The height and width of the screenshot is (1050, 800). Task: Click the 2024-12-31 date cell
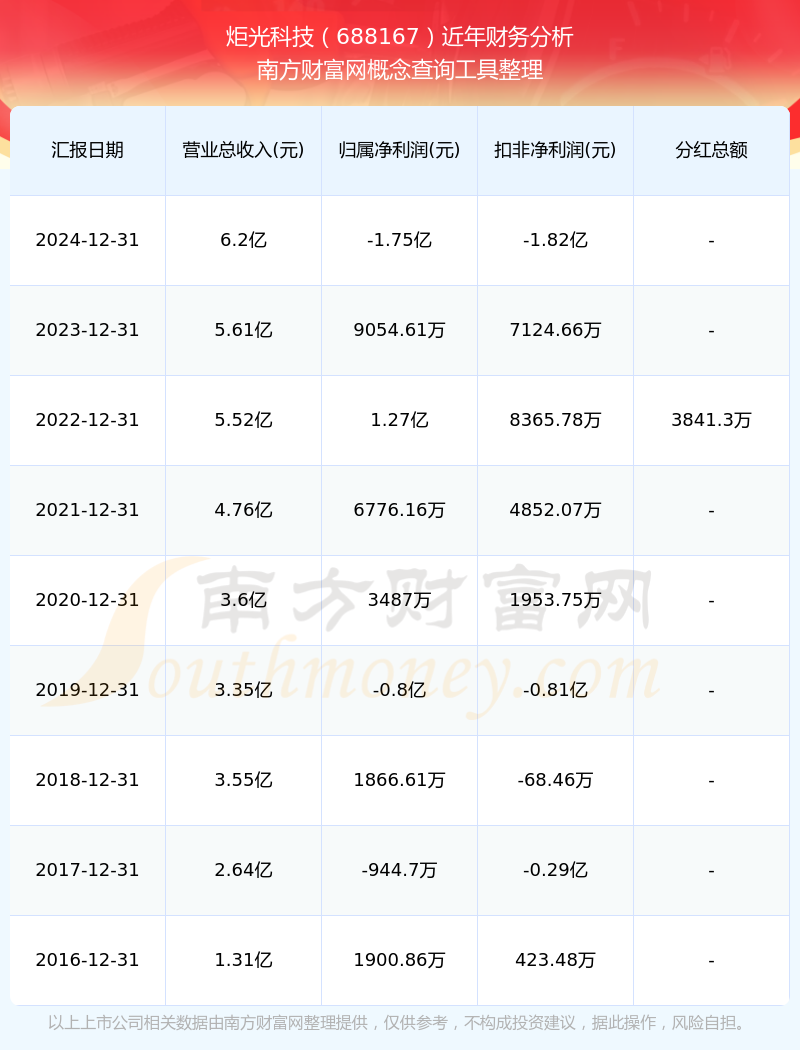coord(87,240)
